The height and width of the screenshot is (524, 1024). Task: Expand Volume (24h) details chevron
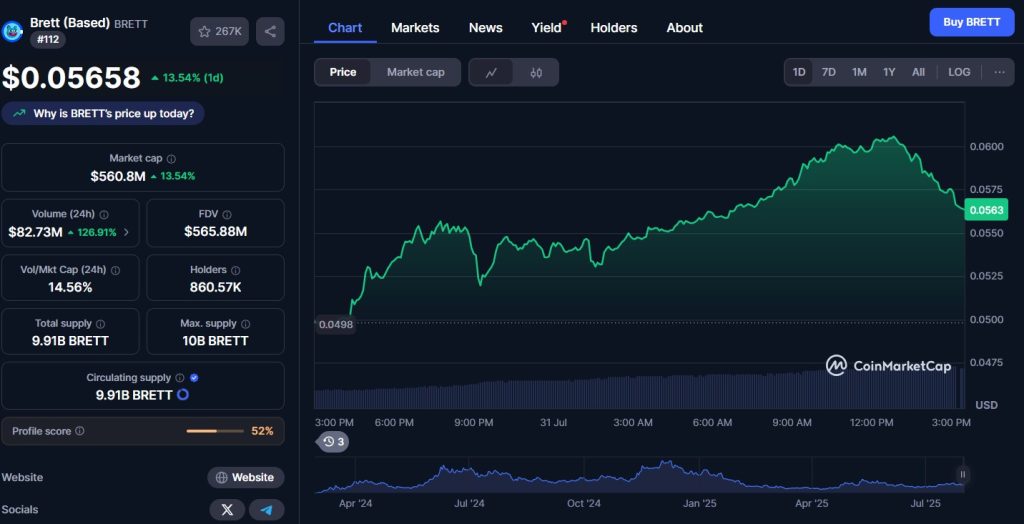click(x=126, y=232)
